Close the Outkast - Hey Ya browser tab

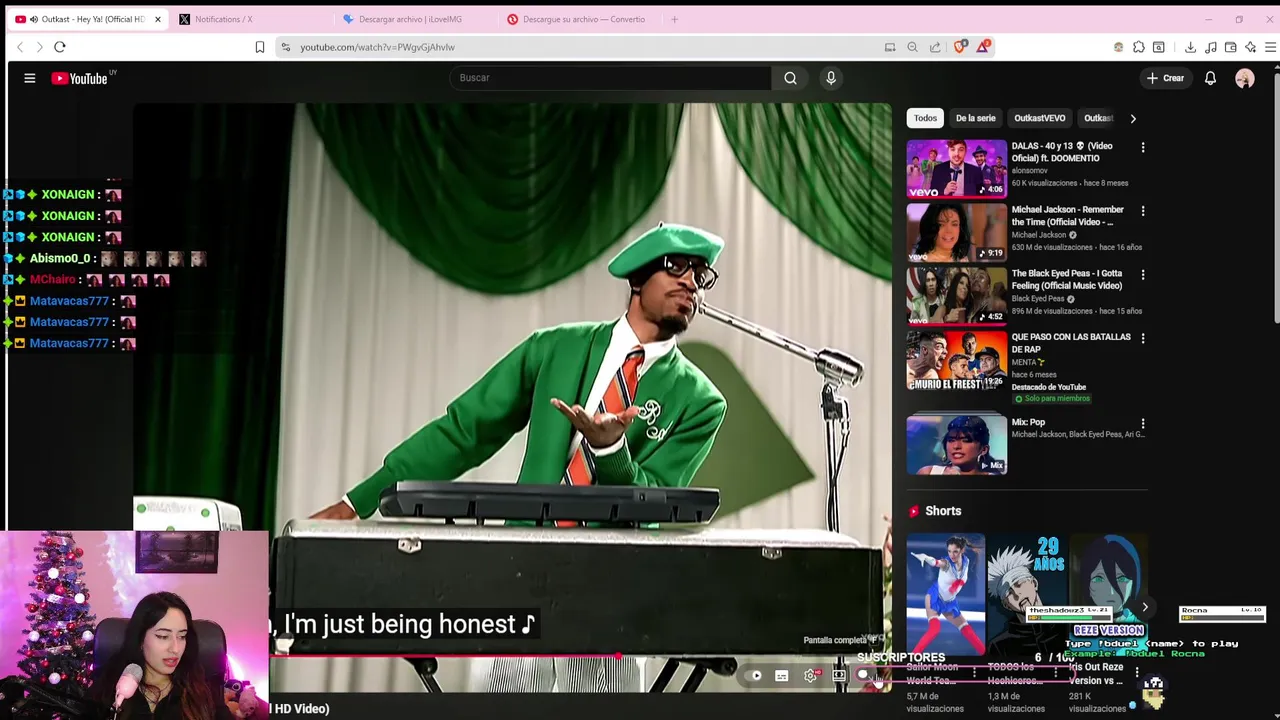pyautogui.click(x=157, y=19)
